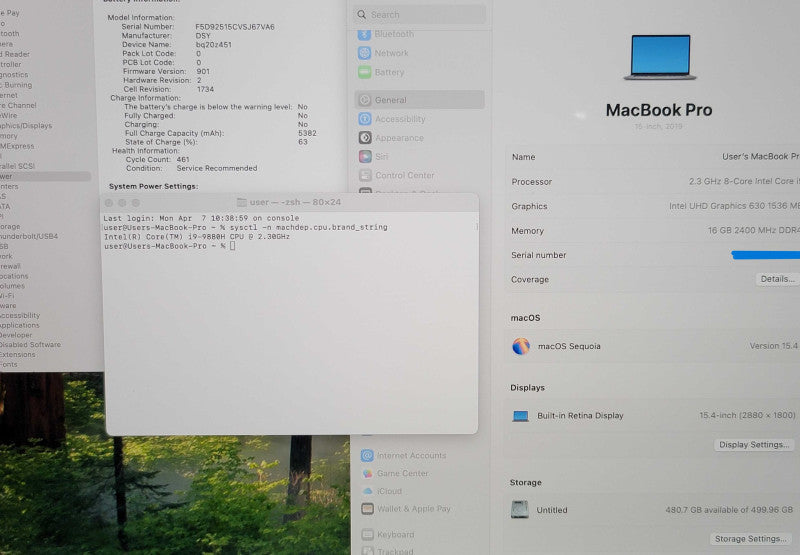Click the Cycle Count value 461
The width and height of the screenshot is (800, 555).
pyautogui.click(x=183, y=159)
